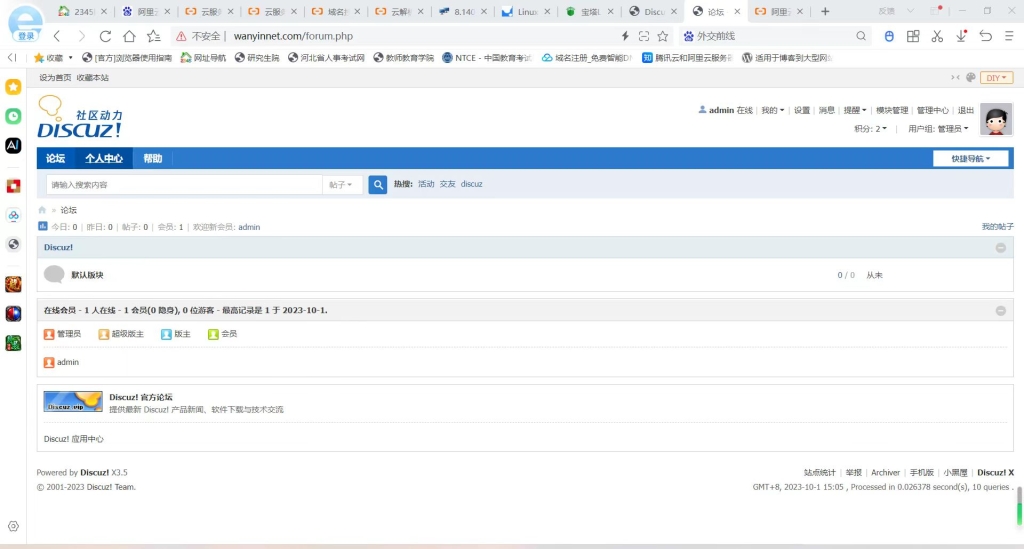Viewport: 1024px width, 549px height.
Task: Open the 设置 settings link
Action: (x=802, y=110)
